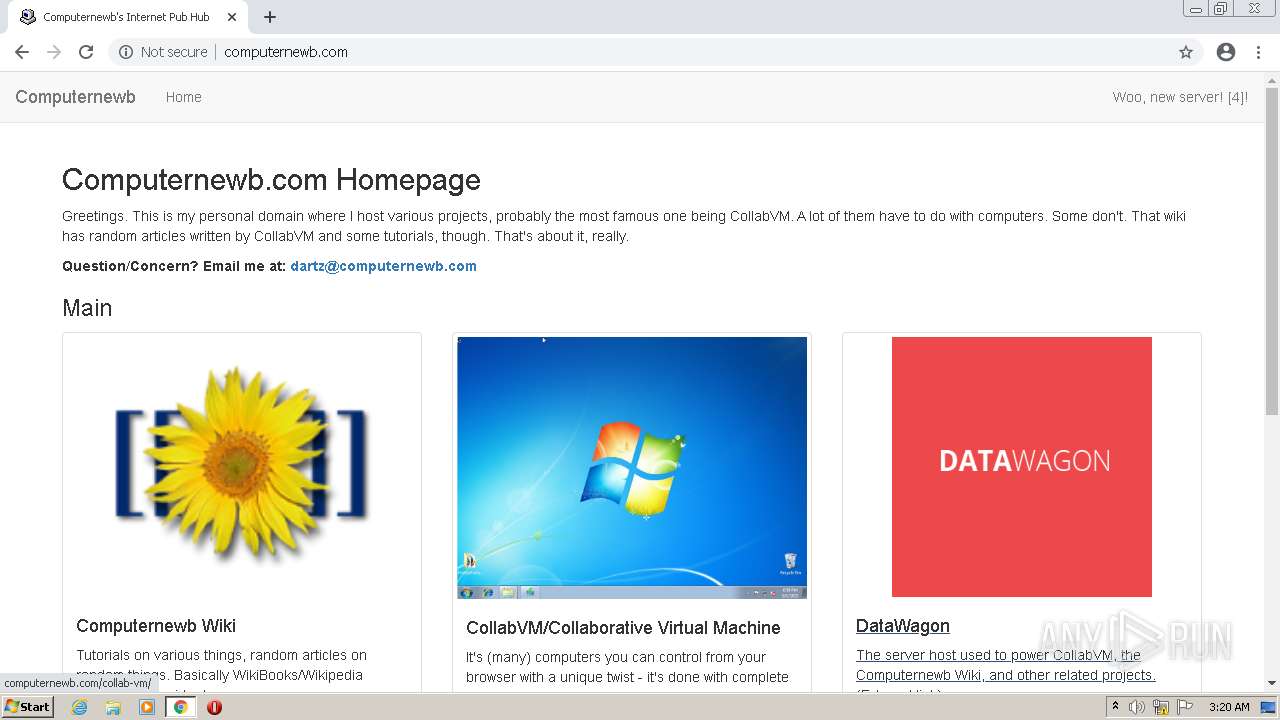
Task: Open the network tray icon
Action: [x=1161, y=707]
